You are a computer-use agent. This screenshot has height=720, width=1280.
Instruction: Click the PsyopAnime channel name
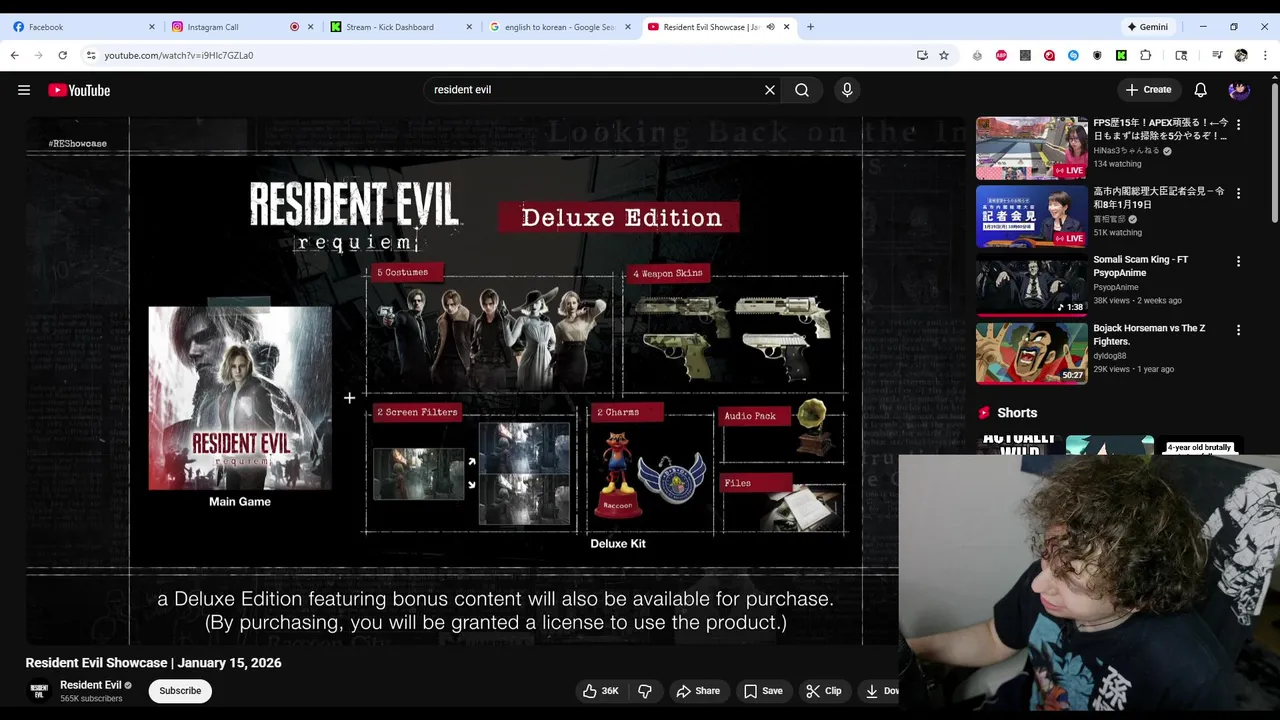pos(1116,287)
